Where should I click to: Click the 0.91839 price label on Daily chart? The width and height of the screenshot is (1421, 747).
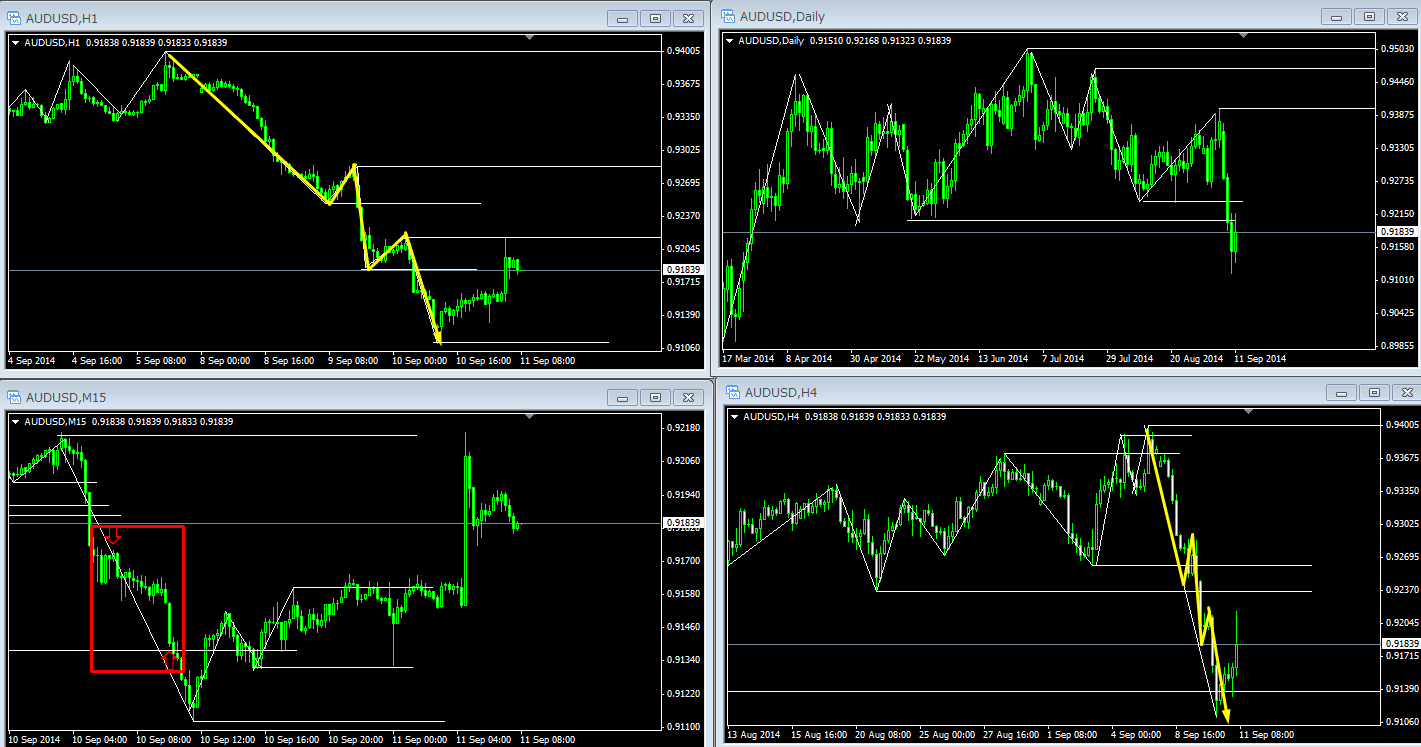[1396, 232]
